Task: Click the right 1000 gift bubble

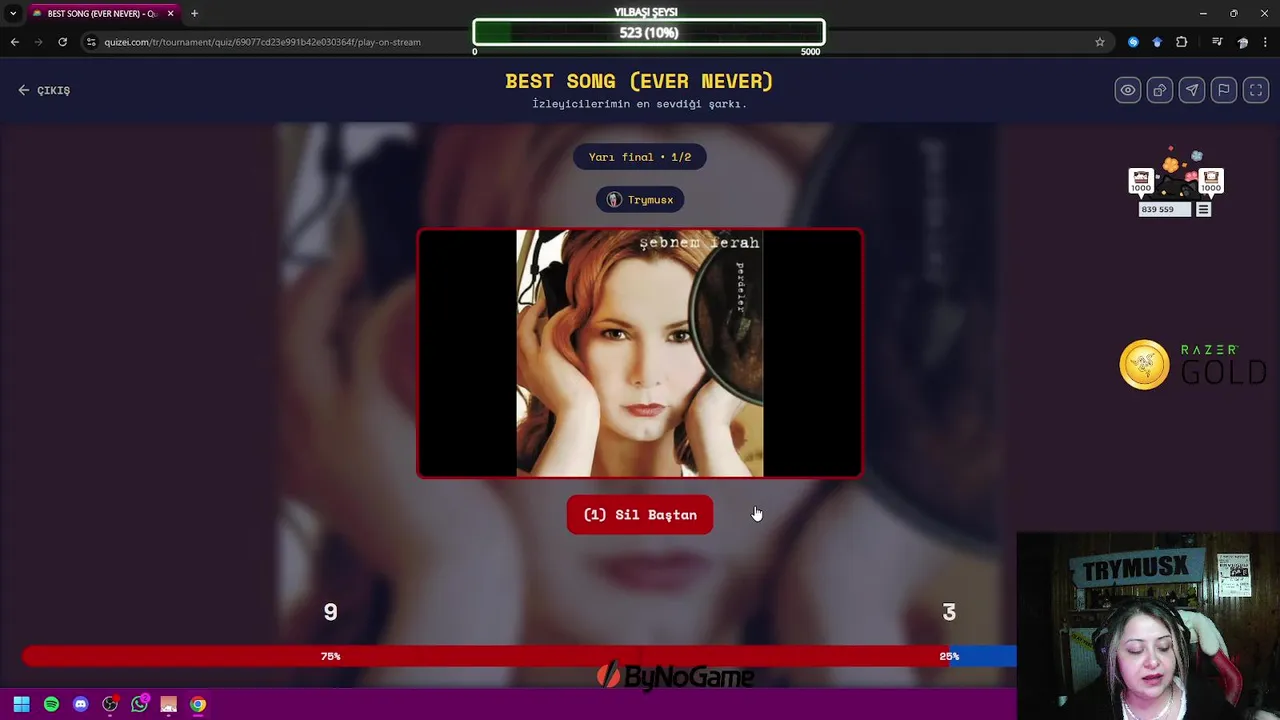Action: pyautogui.click(x=1211, y=182)
